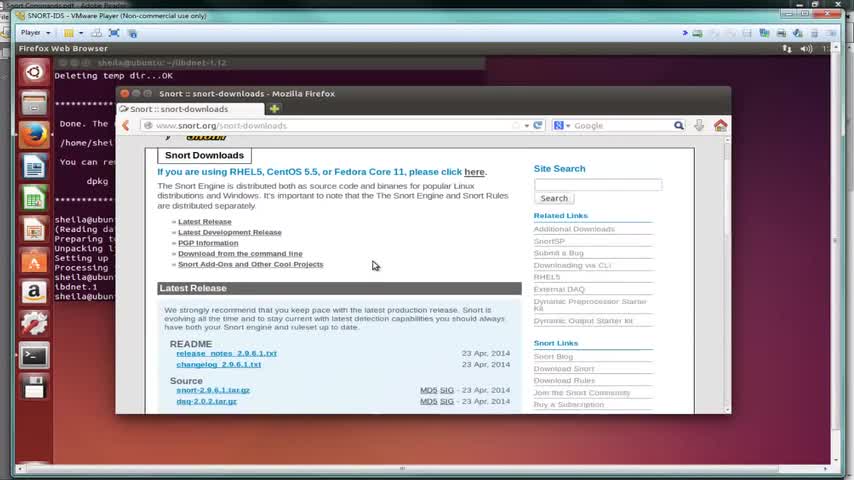Open Download from the command line link
Screen dimensions: 854x480
pyautogui.click(x=240, y=253)
